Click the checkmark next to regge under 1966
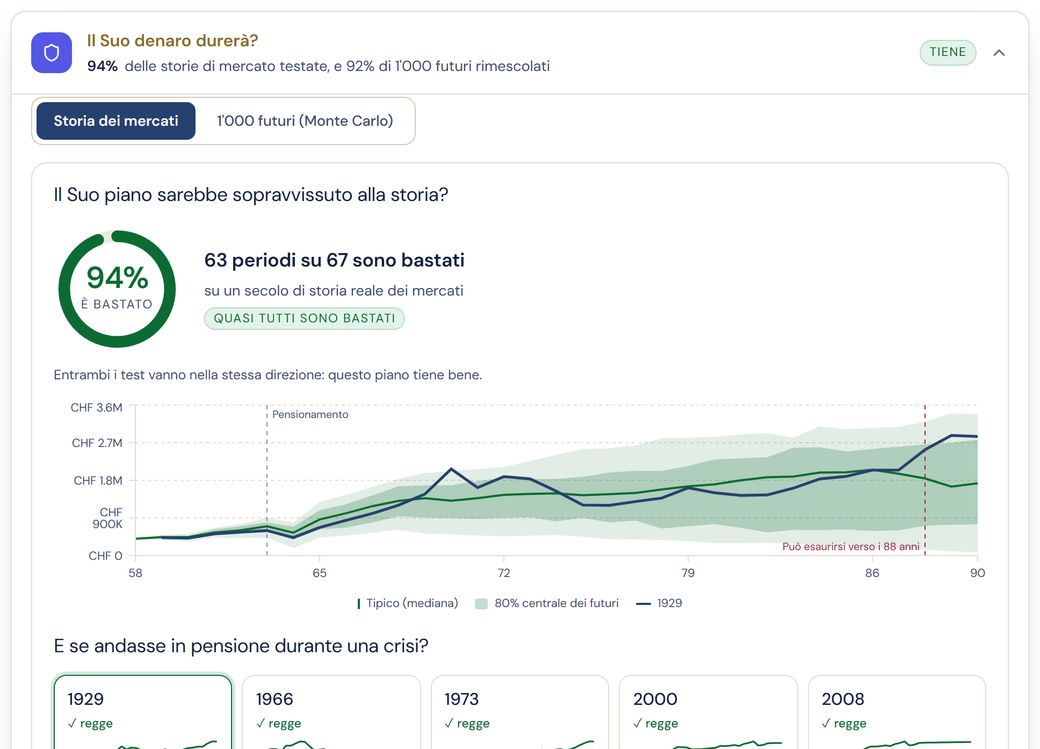This screenshot has height=749, width=1040. click(x=261, y=724)
